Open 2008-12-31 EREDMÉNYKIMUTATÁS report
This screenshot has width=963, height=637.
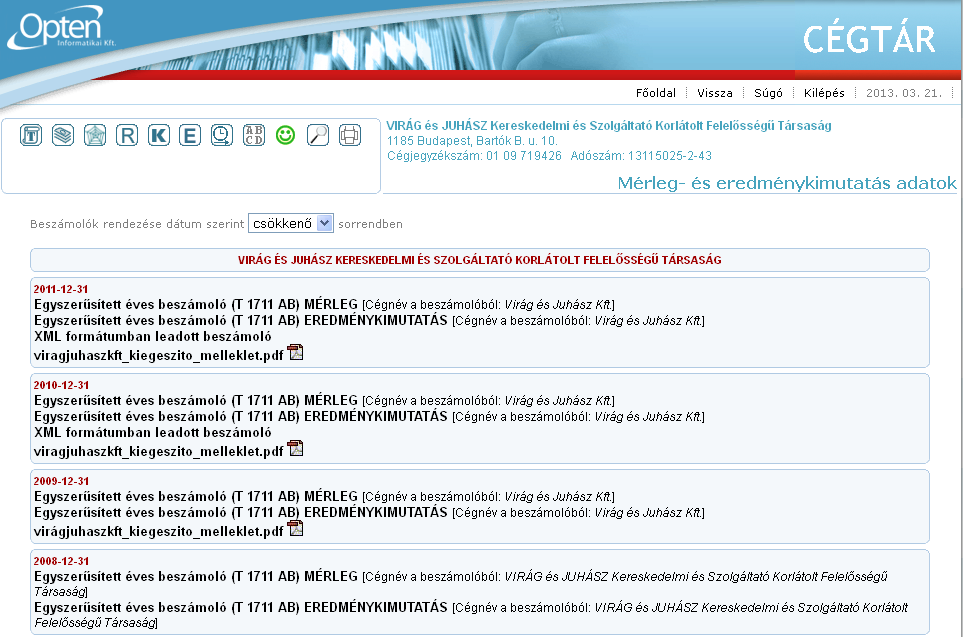(241, 607)
